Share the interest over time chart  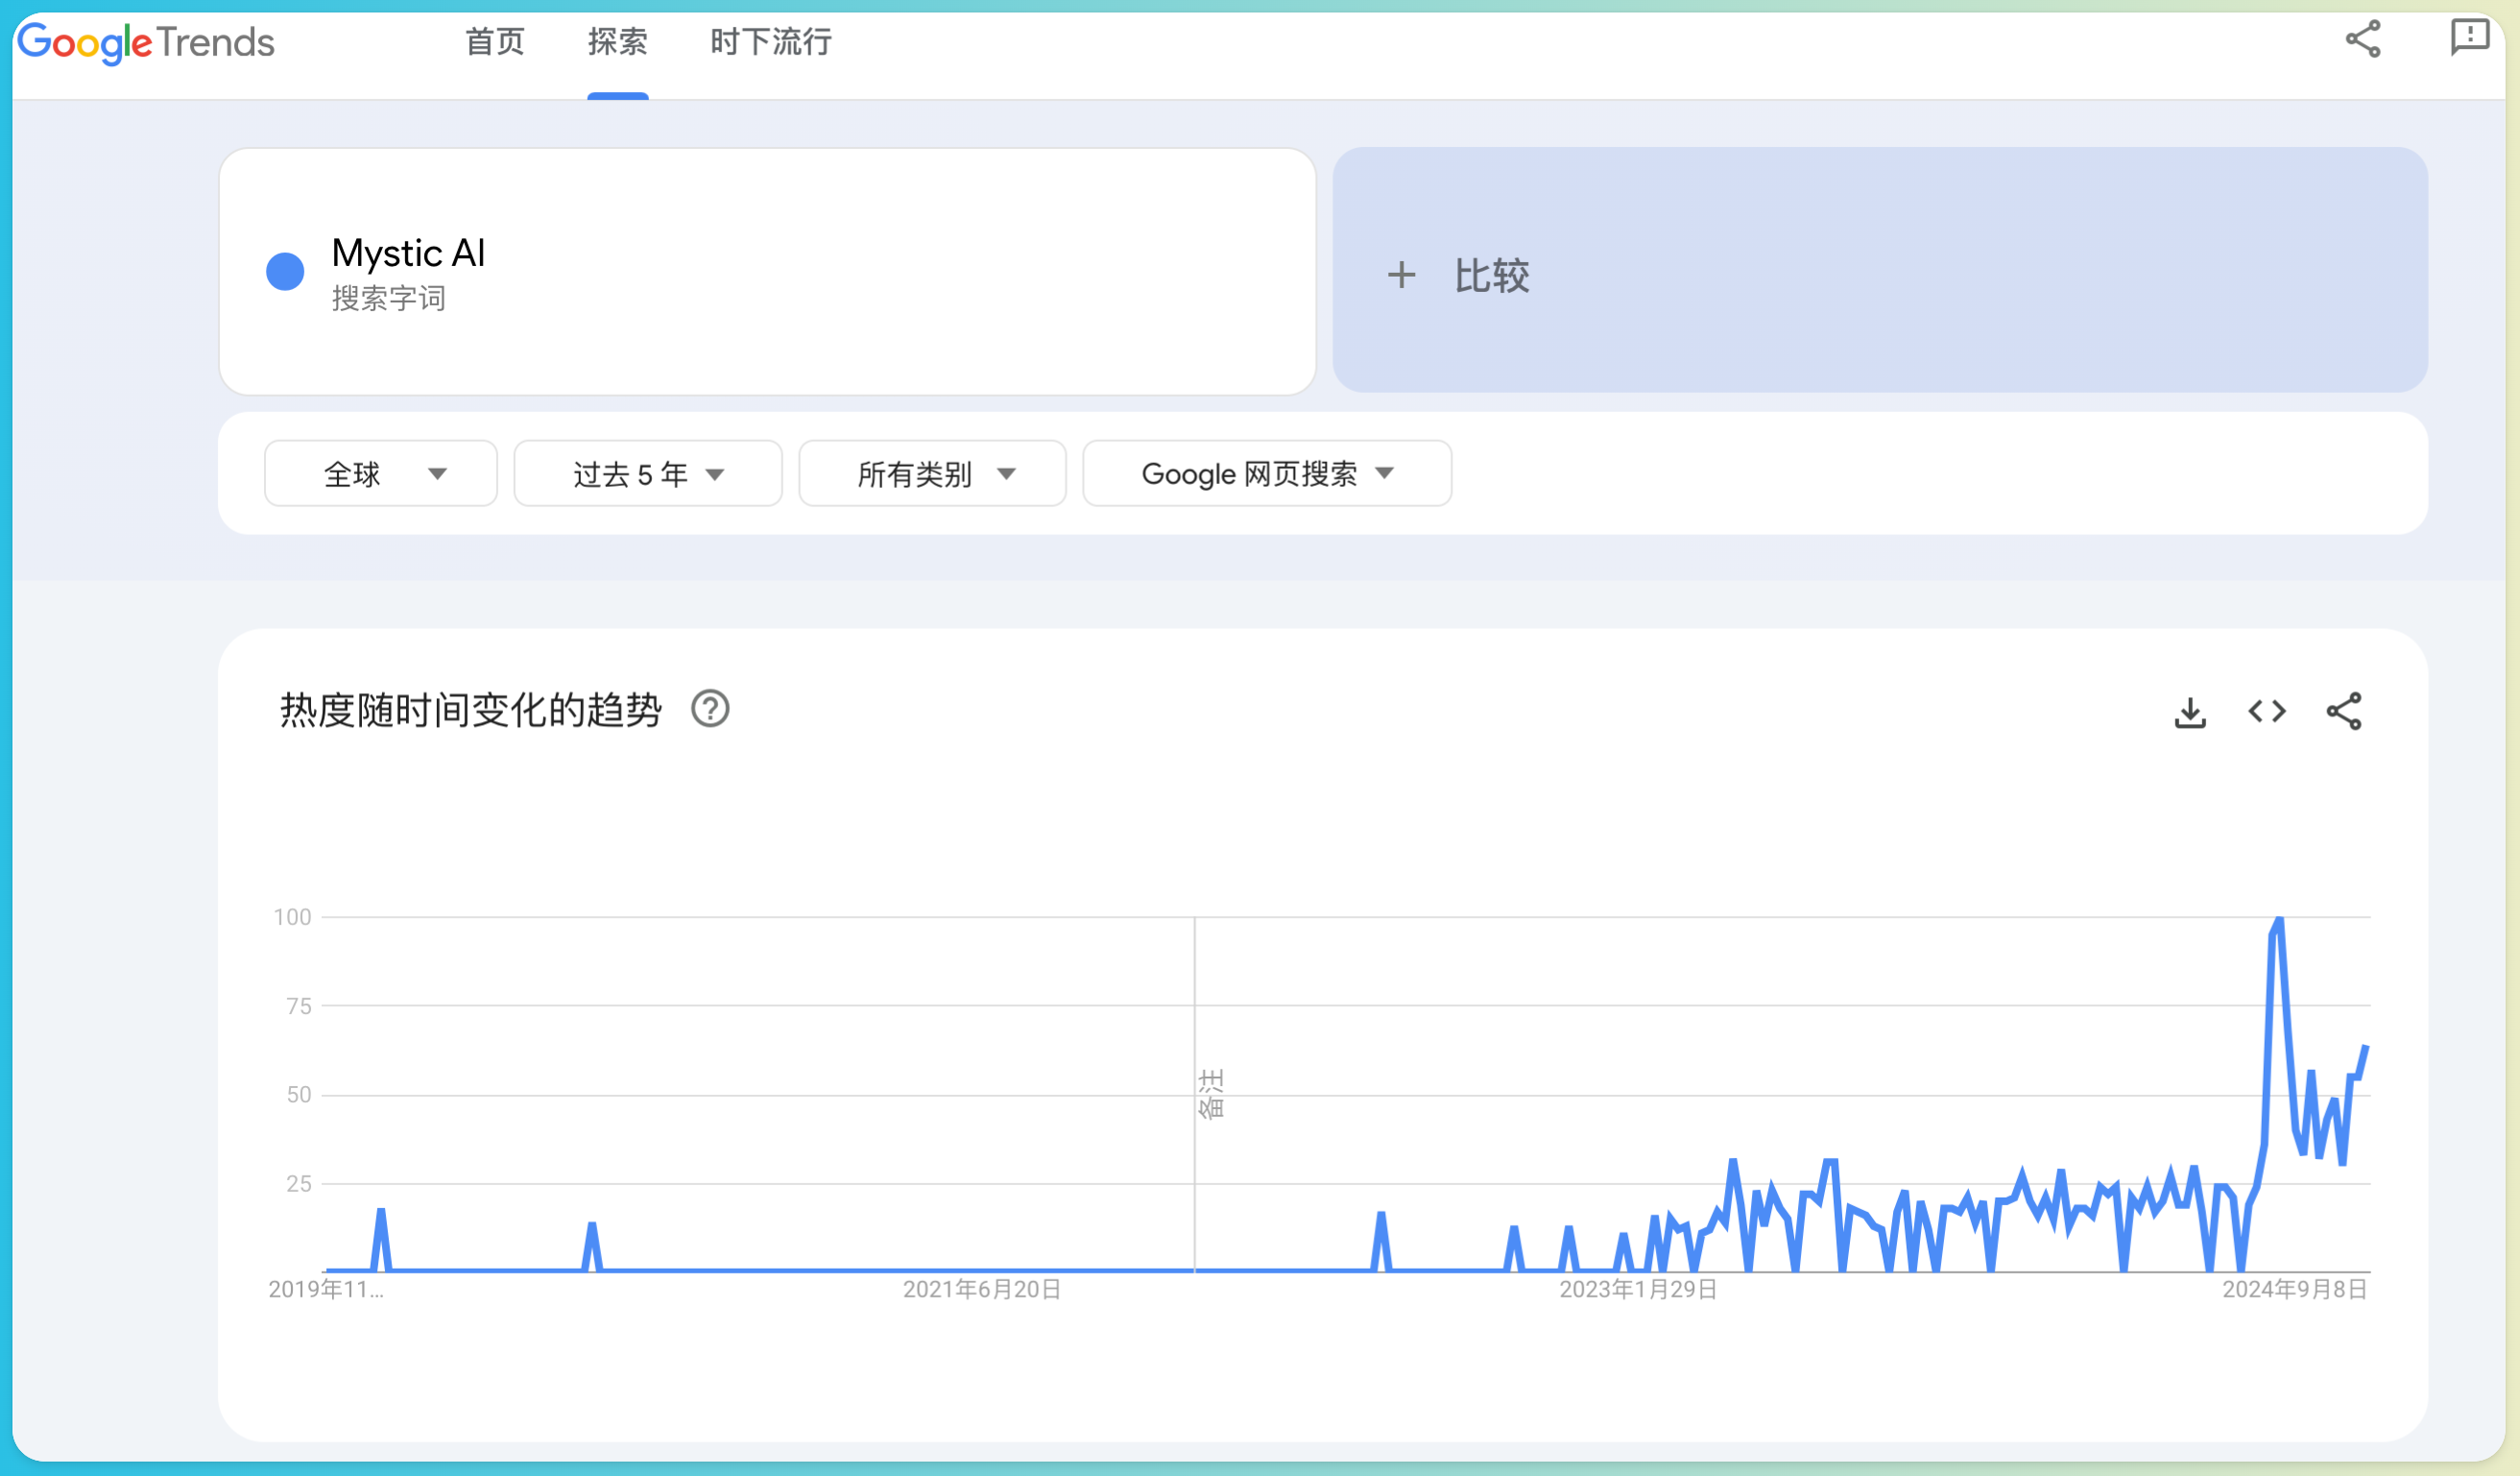(x=2344, y=711)
